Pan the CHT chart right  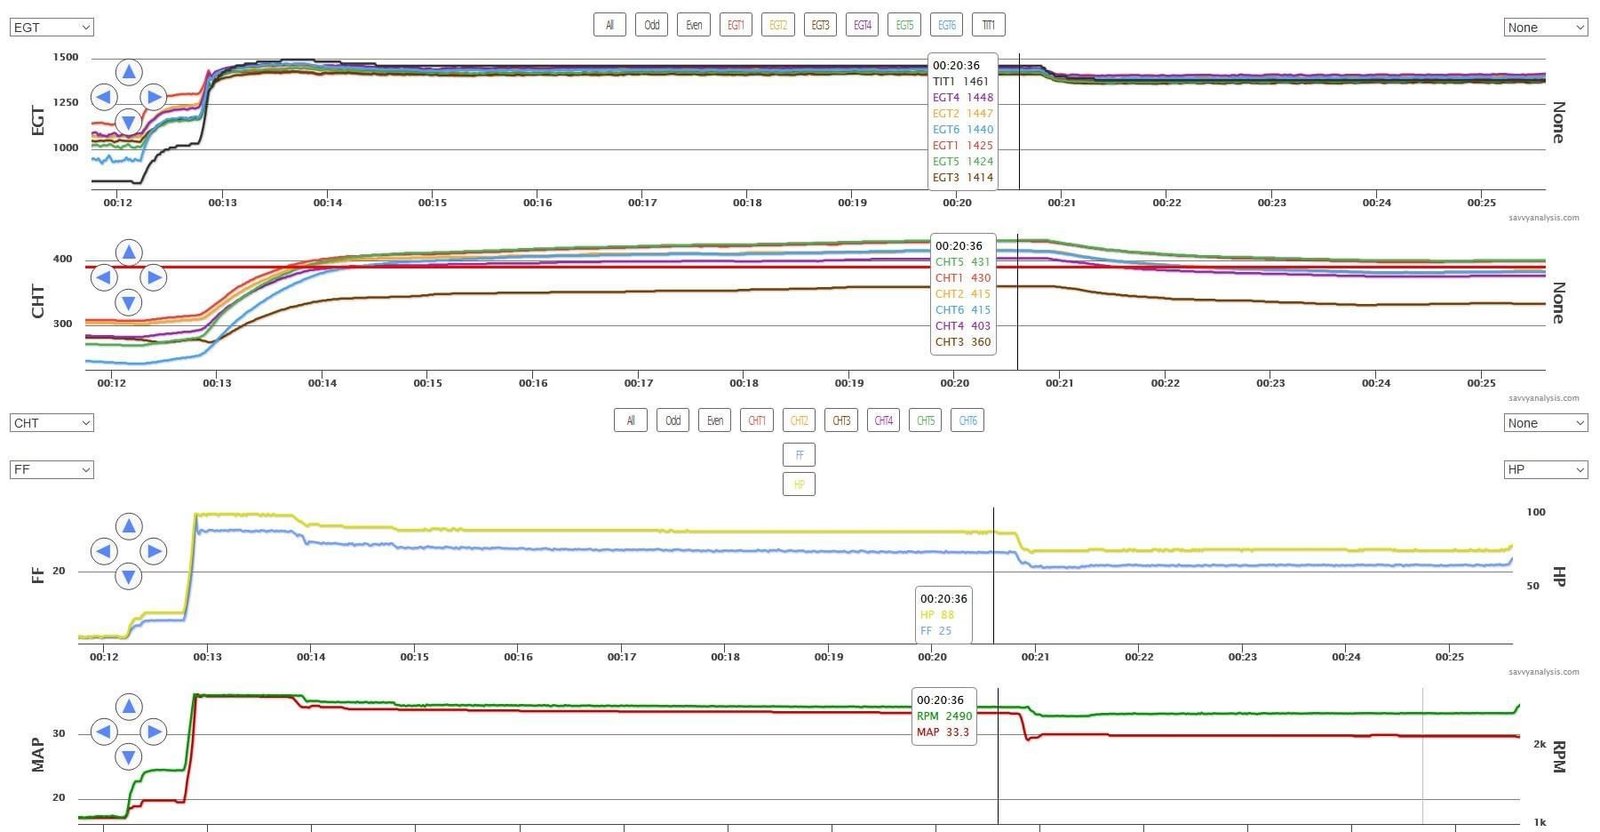[153, 277]
